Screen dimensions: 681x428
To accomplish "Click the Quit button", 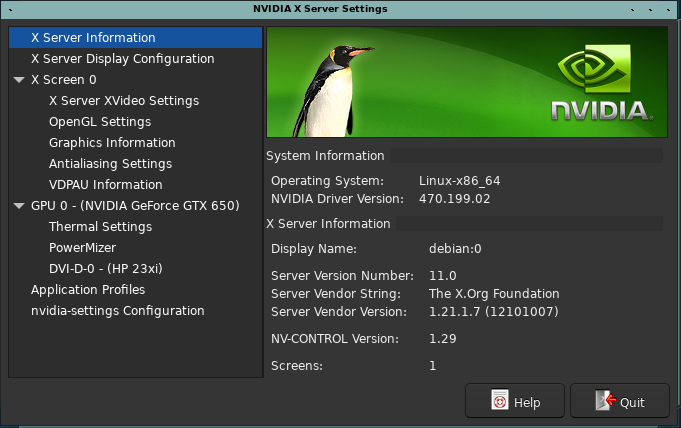I will pyautogui.click(x=620, y=401).
